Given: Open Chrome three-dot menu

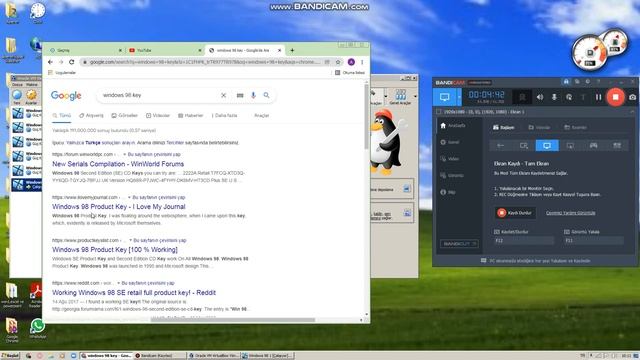Looking at the screenshot, I should (x=362, y=62).
